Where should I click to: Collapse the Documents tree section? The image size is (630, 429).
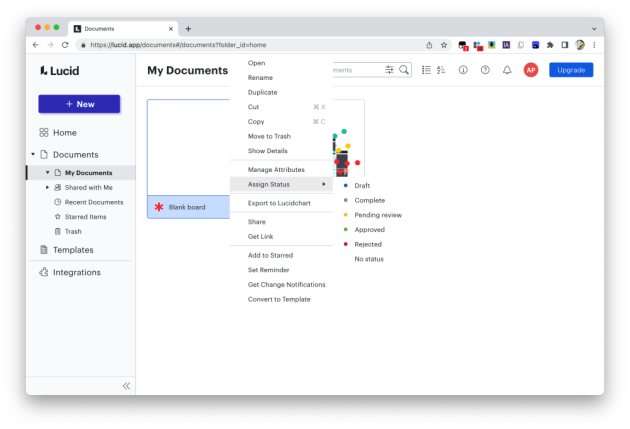click(33, 154)
